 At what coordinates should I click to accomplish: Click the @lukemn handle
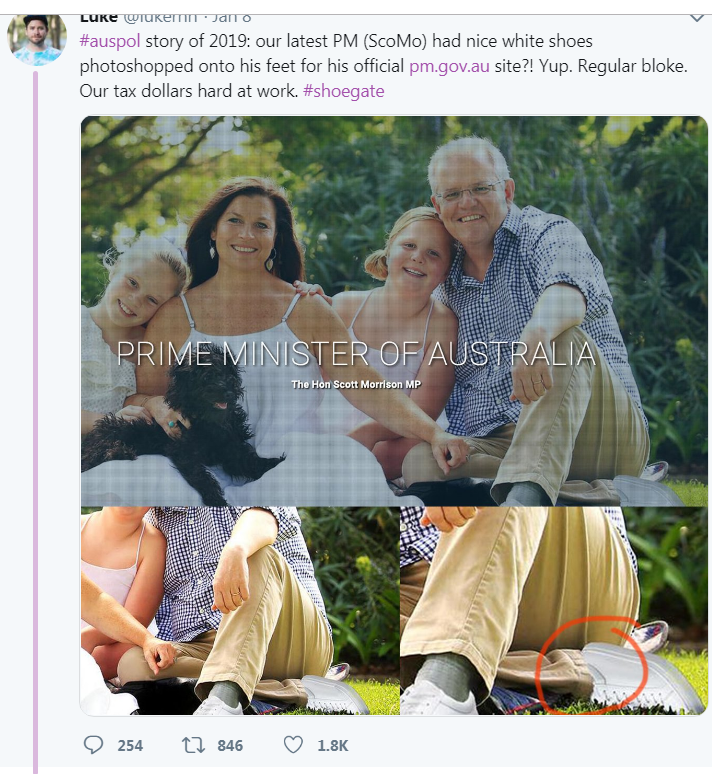tap(160, 18)
